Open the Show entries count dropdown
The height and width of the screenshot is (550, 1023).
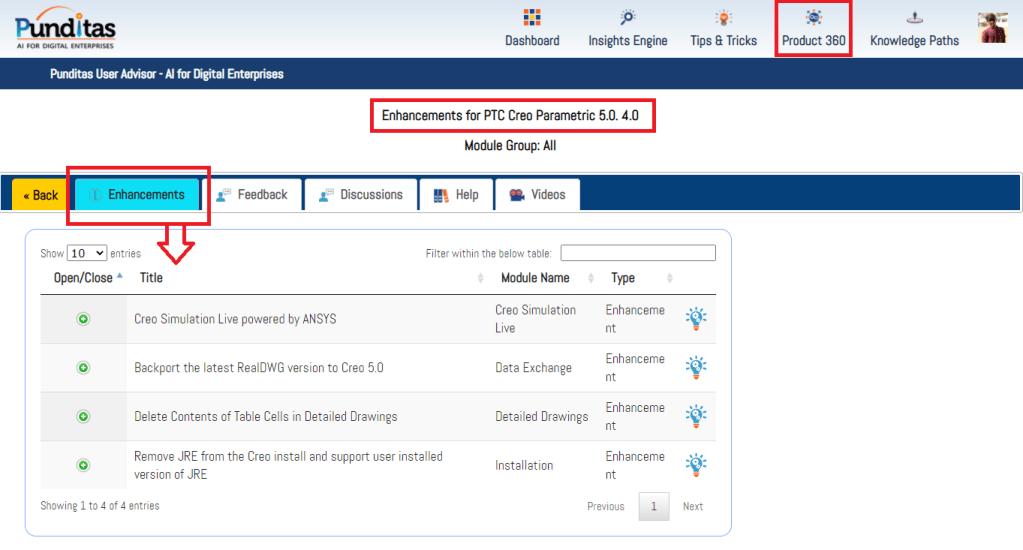pos(87,254)
